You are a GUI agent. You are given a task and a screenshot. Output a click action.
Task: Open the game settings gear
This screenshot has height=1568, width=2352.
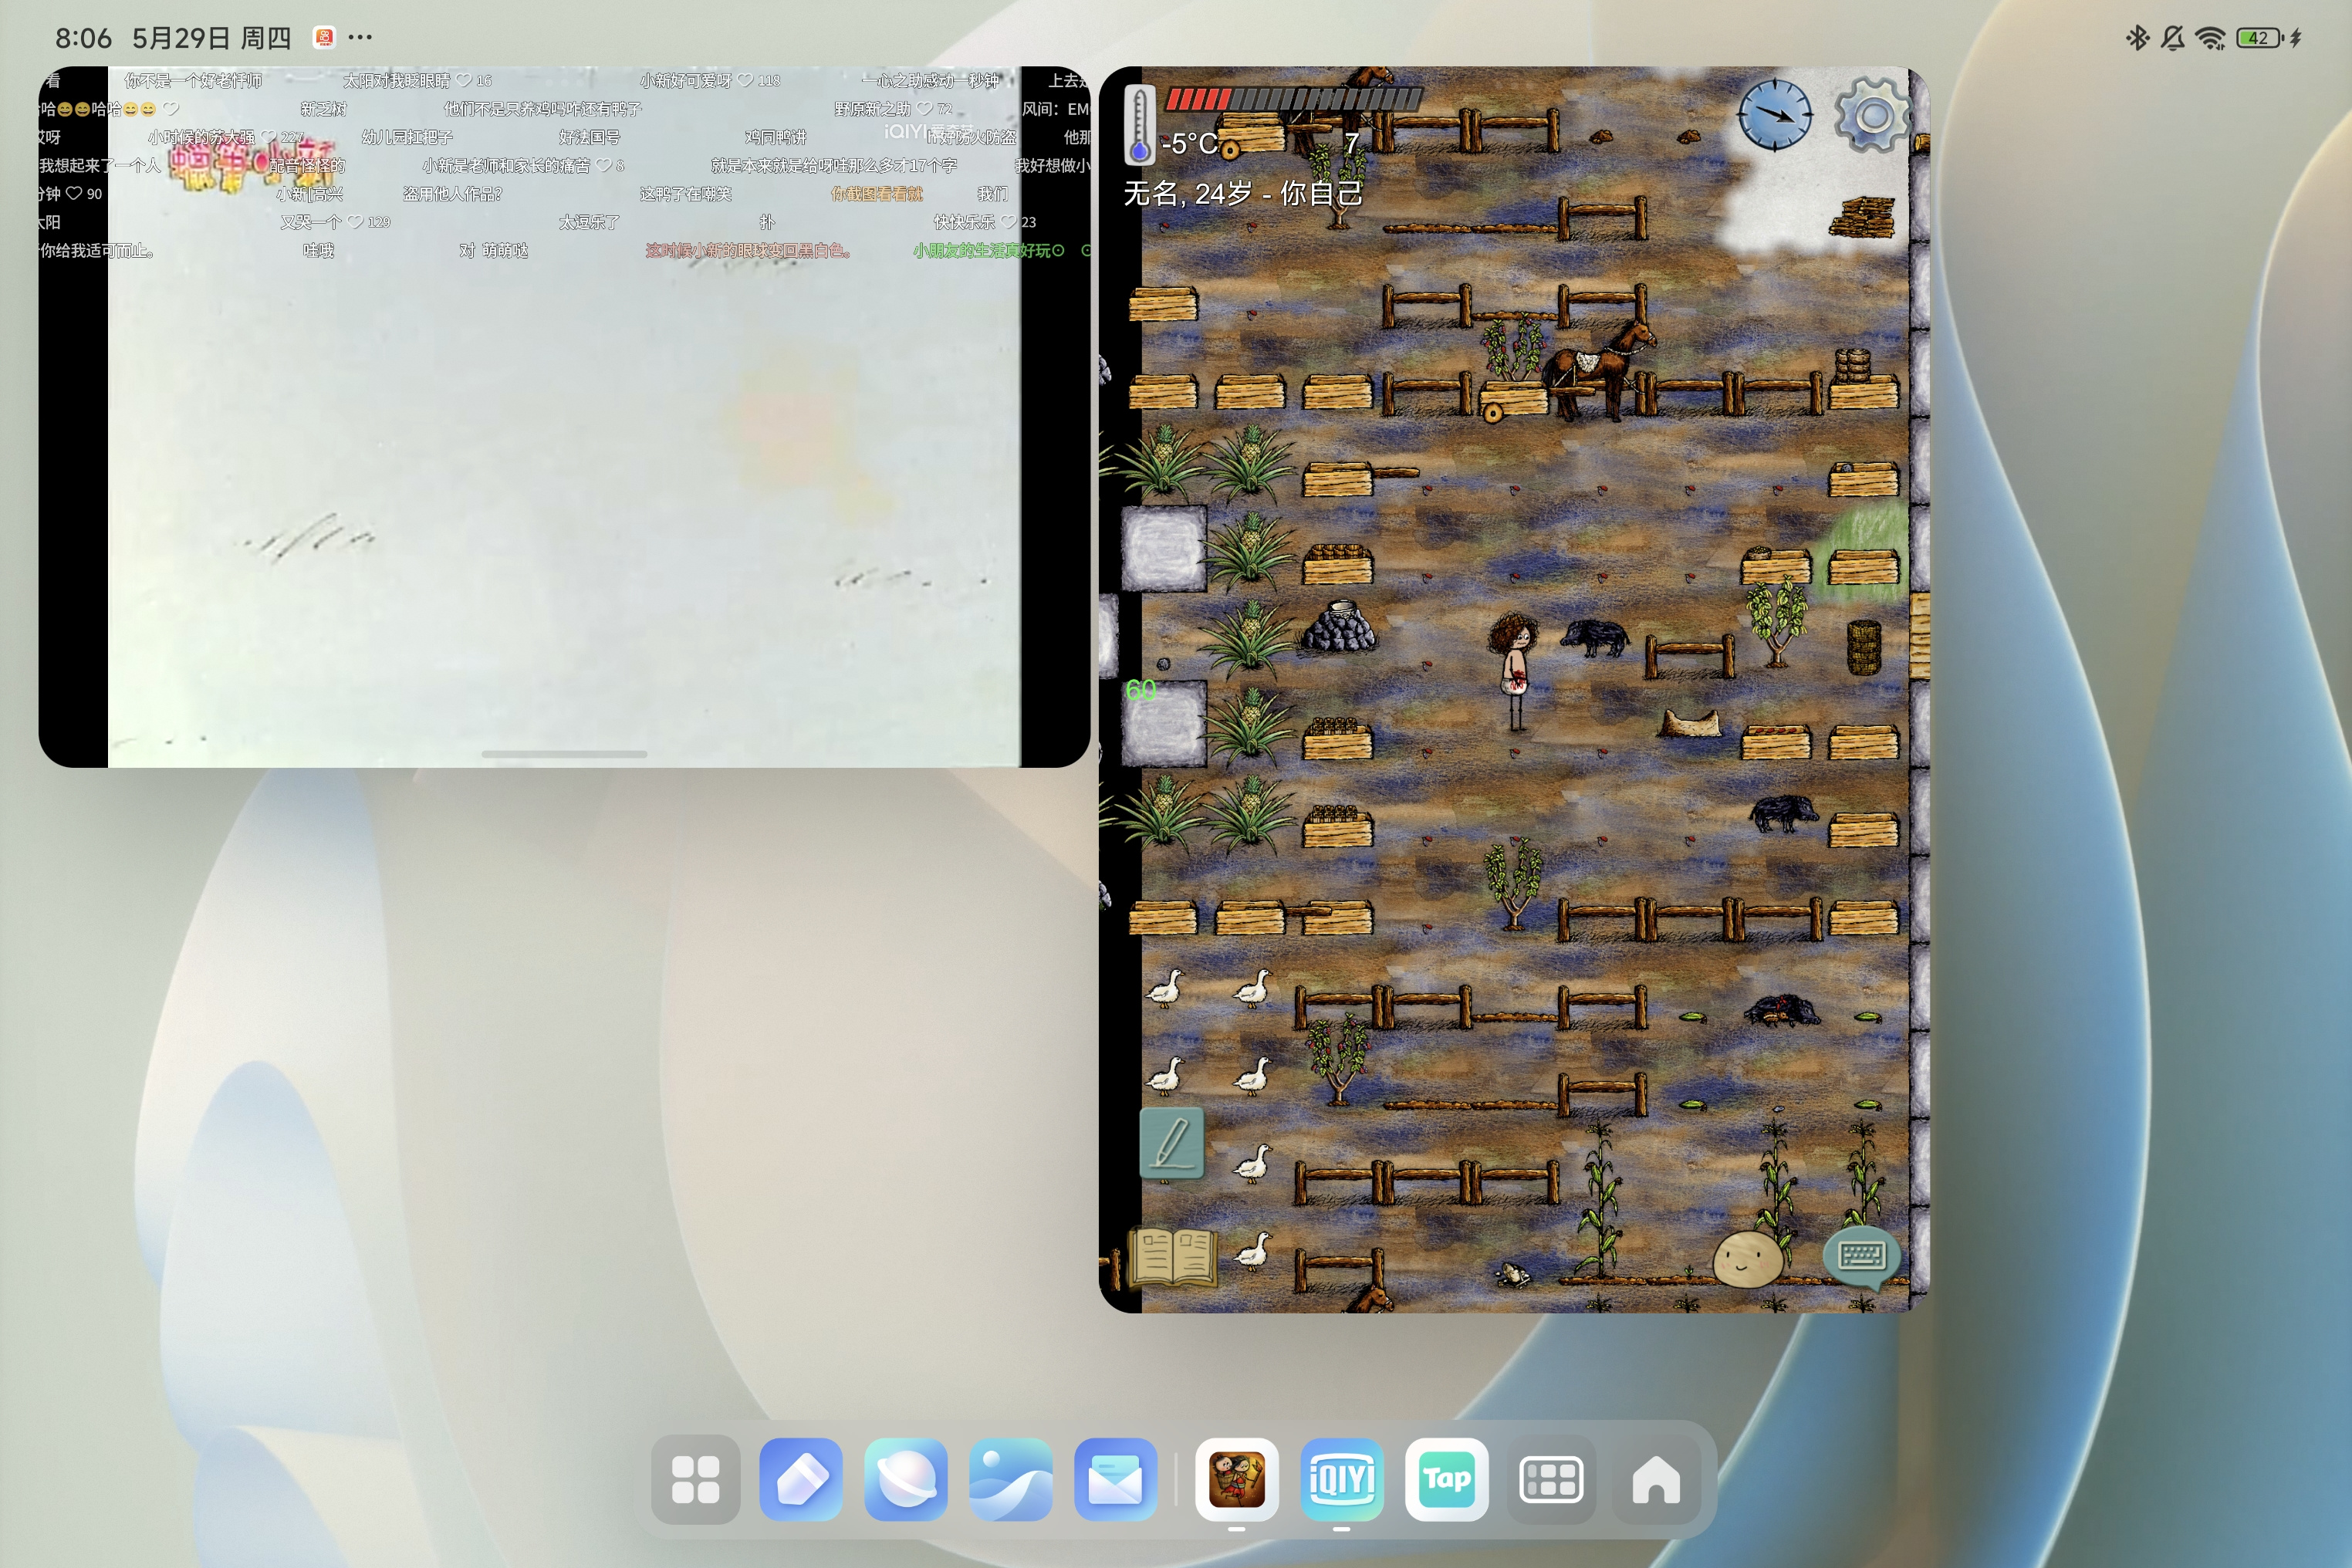(x=1872, y=116)
